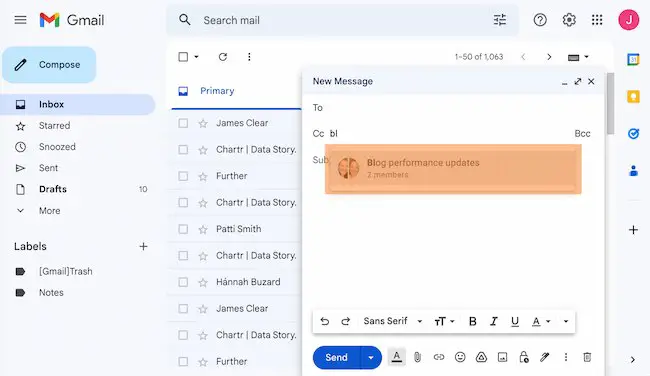Open the Settings gear icon
The height and width of the screenshot is (376, 650).
coord(569,20)
